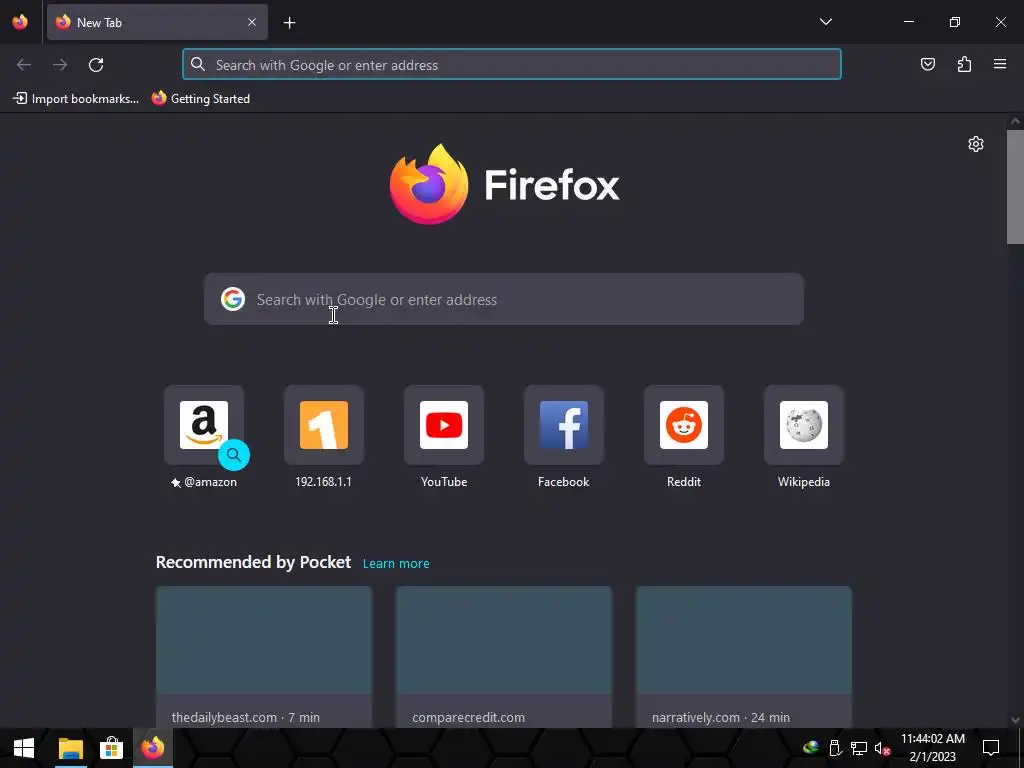Viewport: 1024px width, 768px height.
Task: Open Getting Started bookmark
Action: pos(200,99)
